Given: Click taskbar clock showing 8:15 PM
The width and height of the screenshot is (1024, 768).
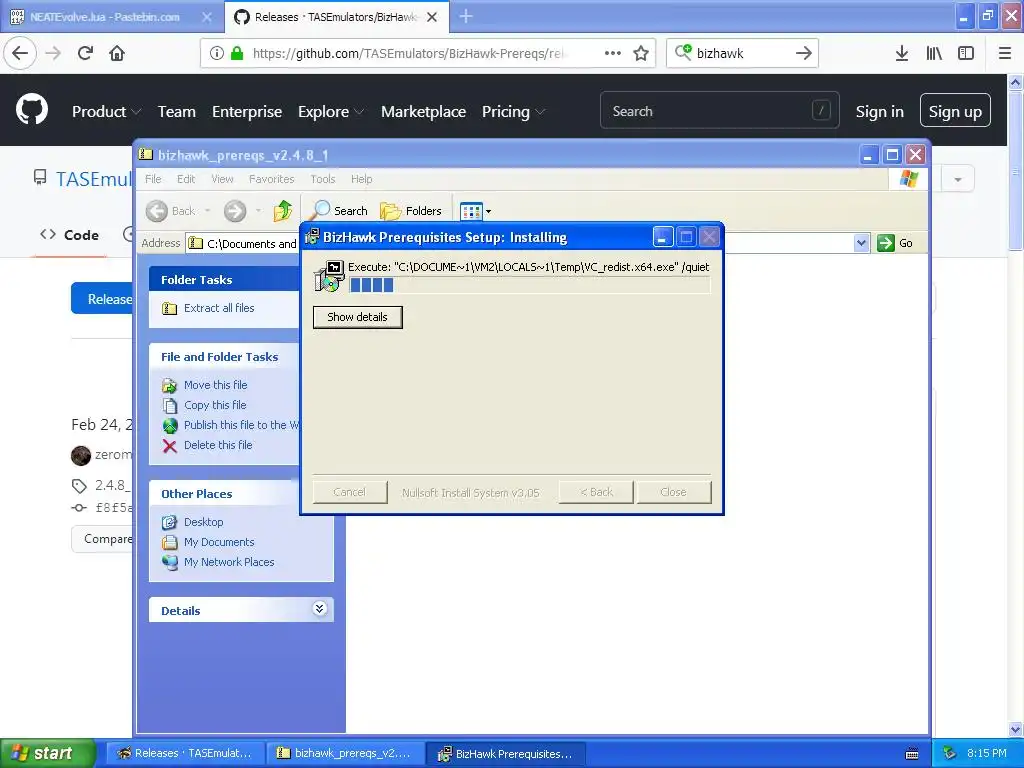Looking at the screenshot, I should [x=986, y=753].
